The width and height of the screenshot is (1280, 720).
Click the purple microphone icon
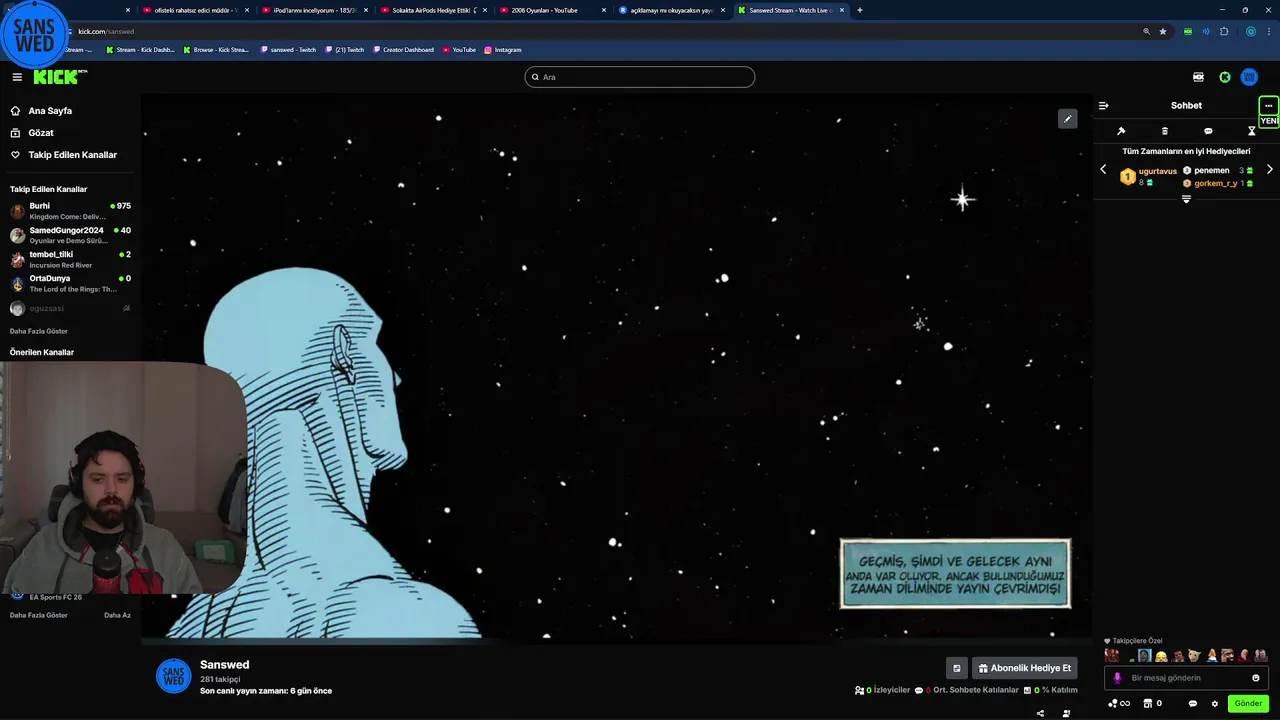pyautogui.click(x=1118, y=678)
